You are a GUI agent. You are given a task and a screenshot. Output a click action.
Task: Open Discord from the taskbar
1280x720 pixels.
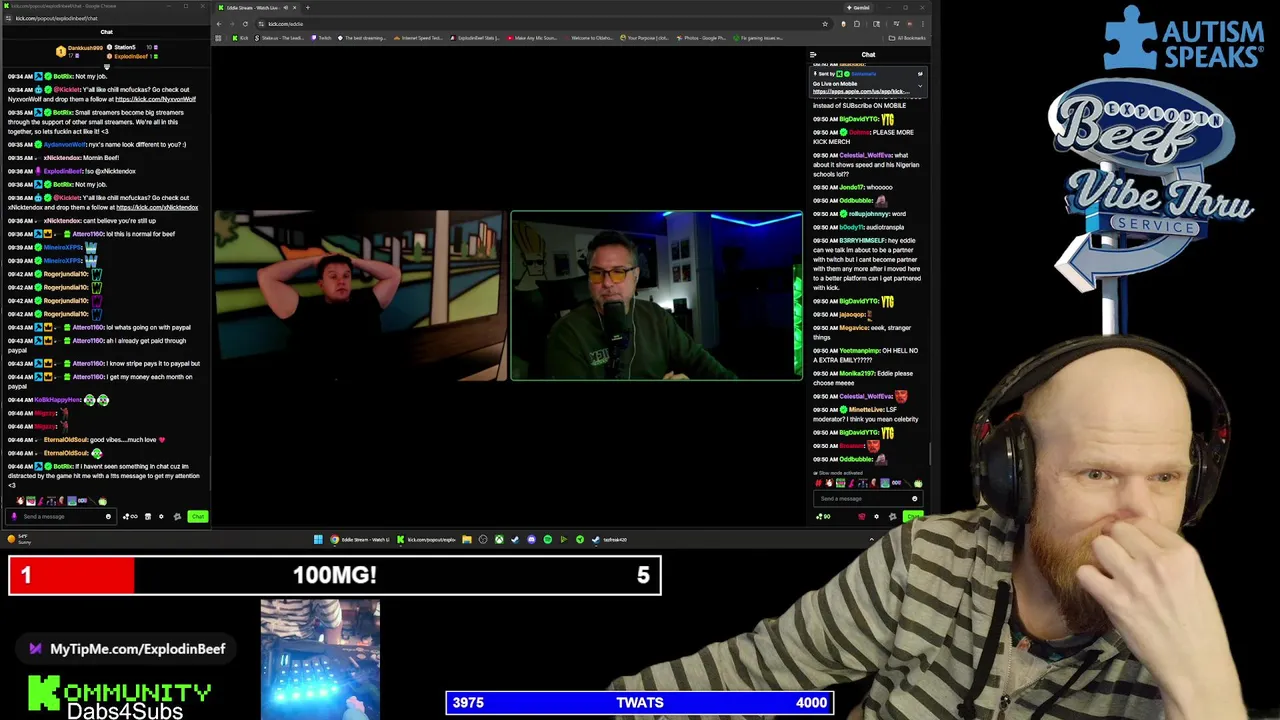pos(531,539)
